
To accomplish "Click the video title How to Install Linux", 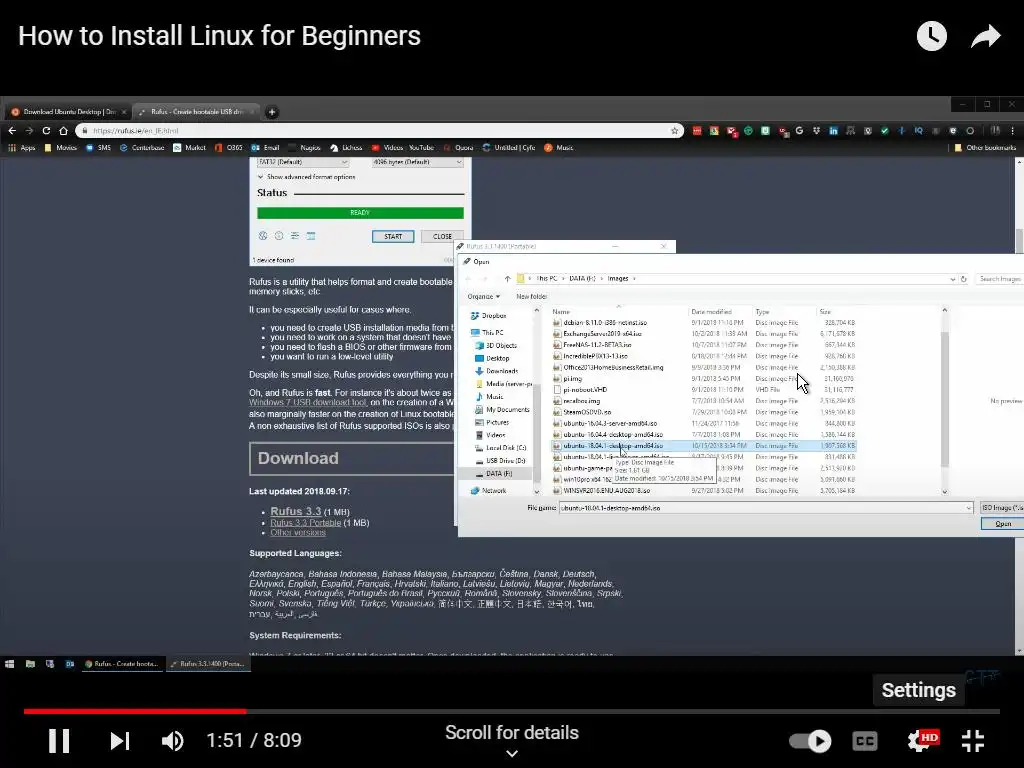I will [x=219, y=36].
